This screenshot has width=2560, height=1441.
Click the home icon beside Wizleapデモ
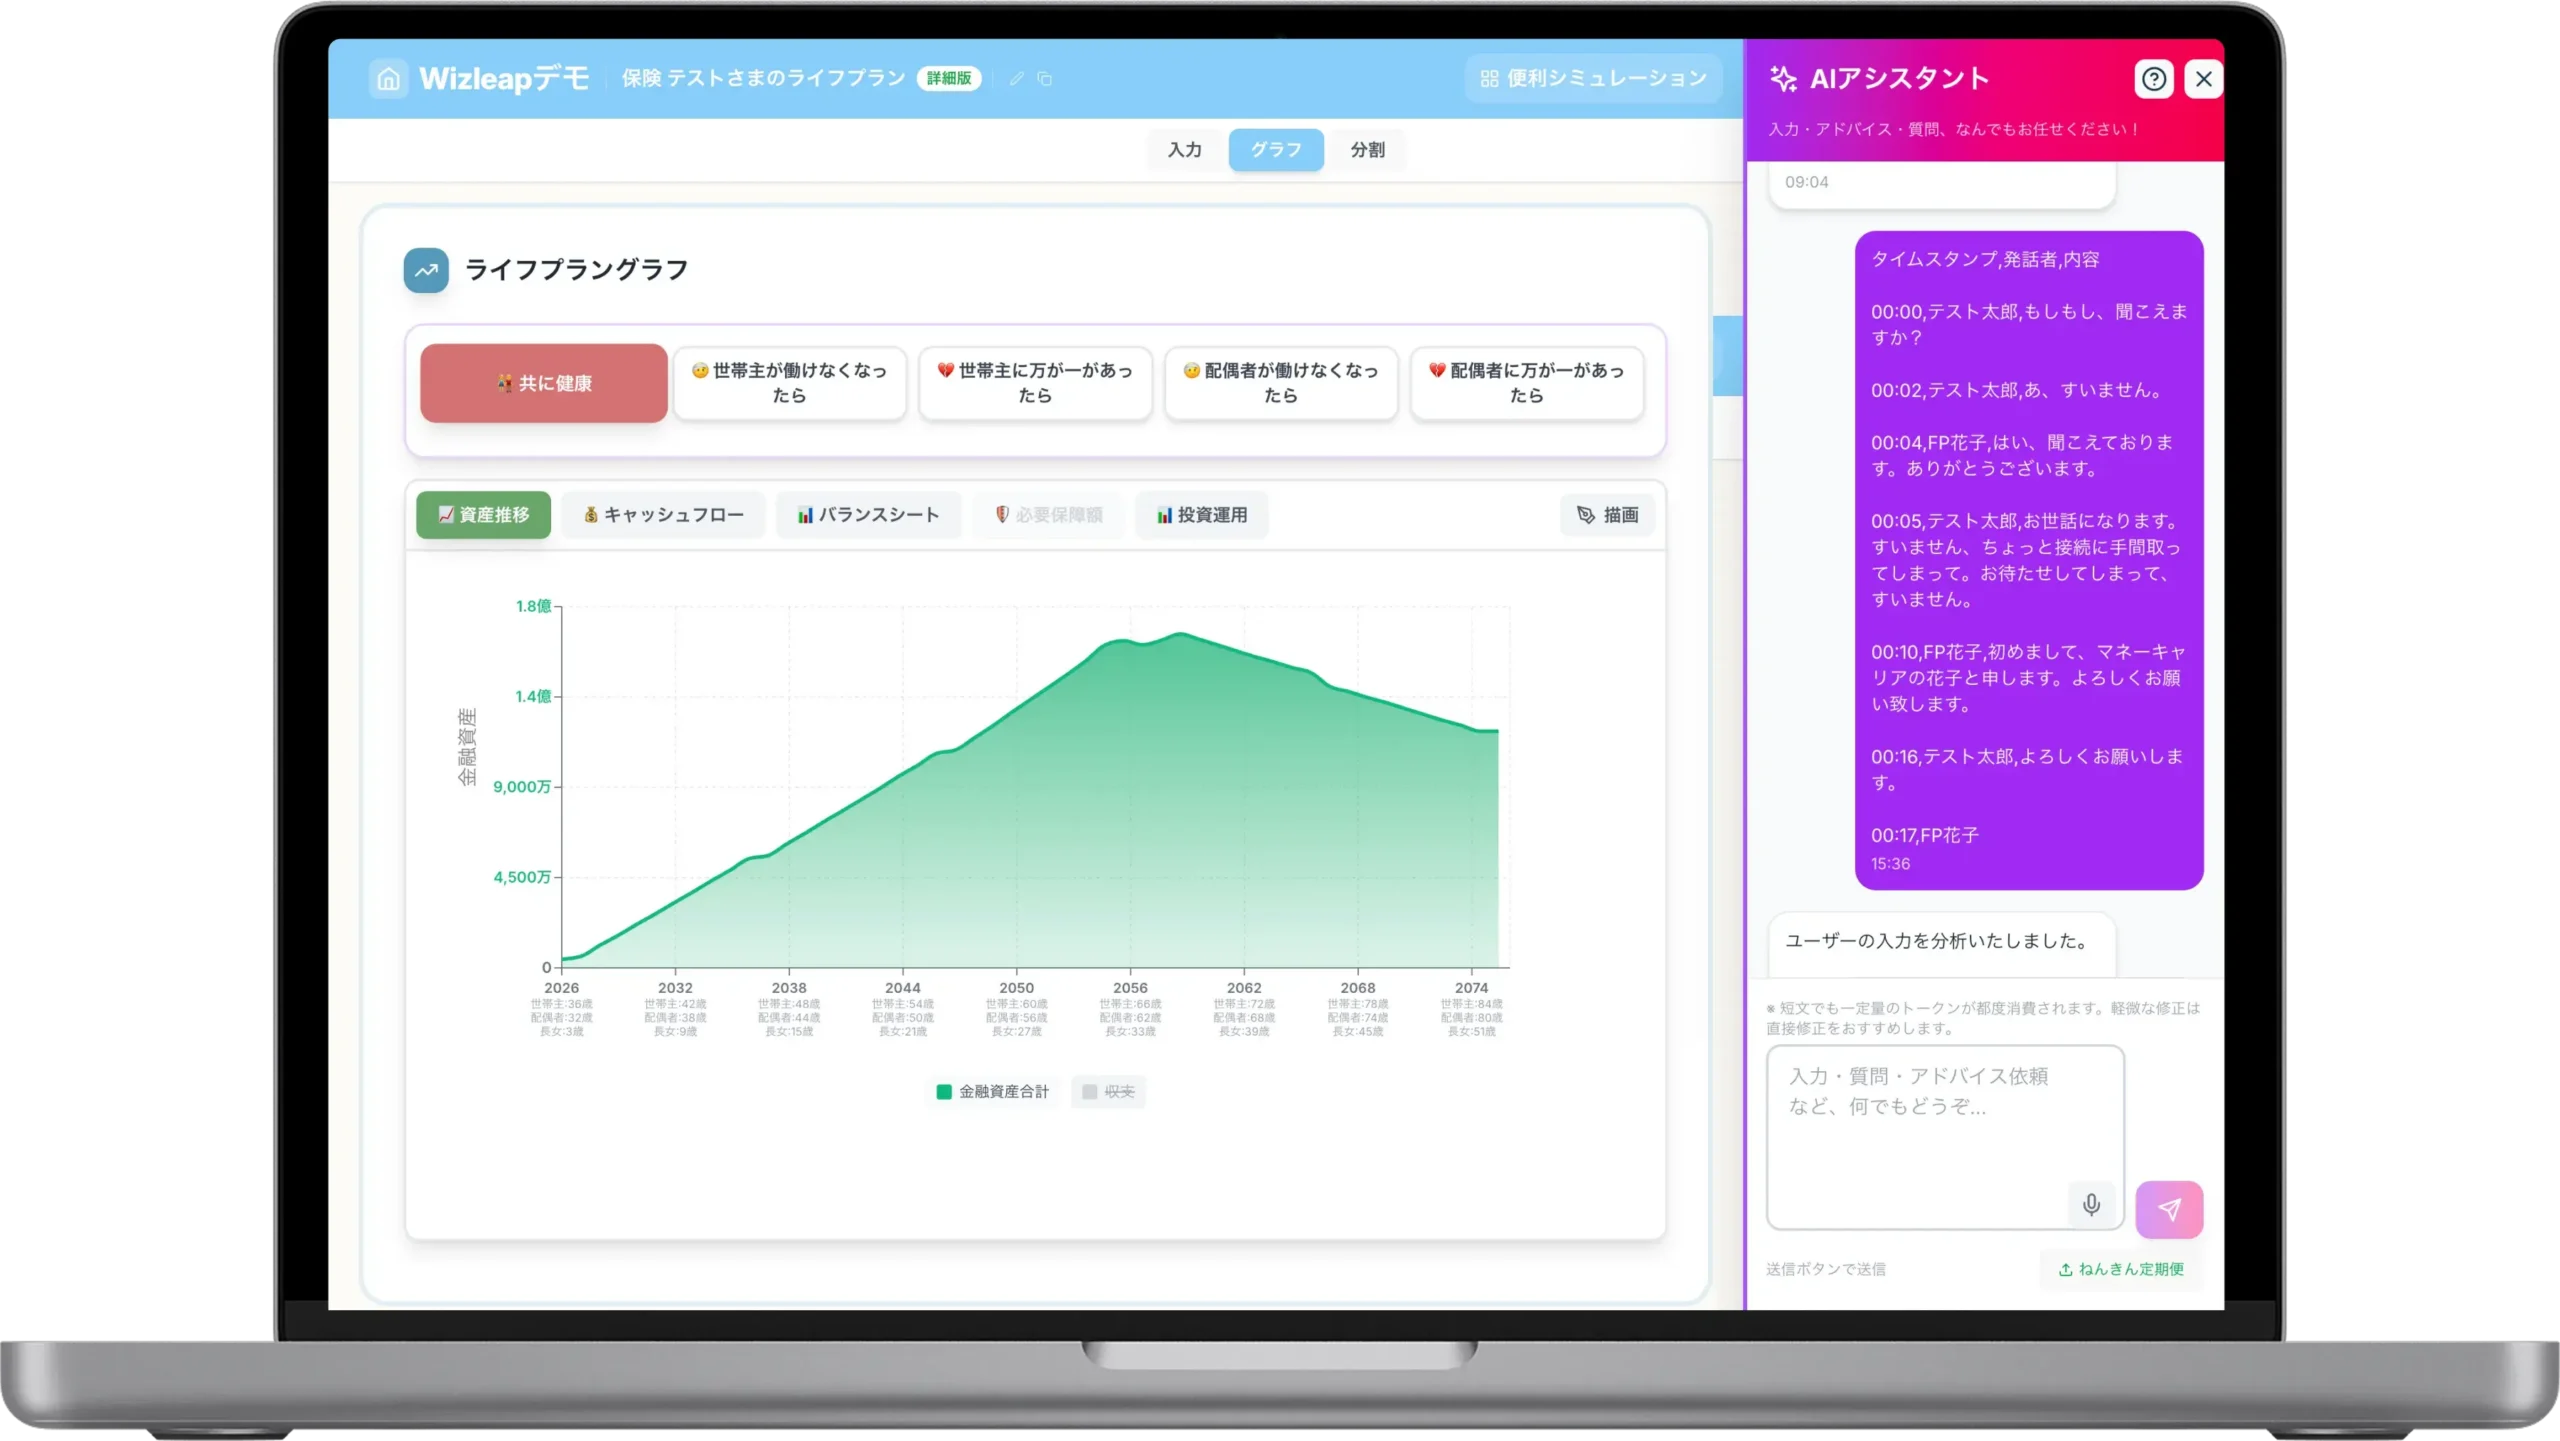[388, 78]
